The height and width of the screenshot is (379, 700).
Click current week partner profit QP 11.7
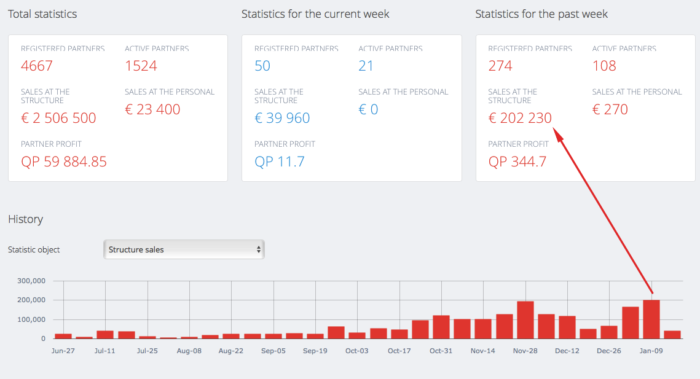pos(279,162)
